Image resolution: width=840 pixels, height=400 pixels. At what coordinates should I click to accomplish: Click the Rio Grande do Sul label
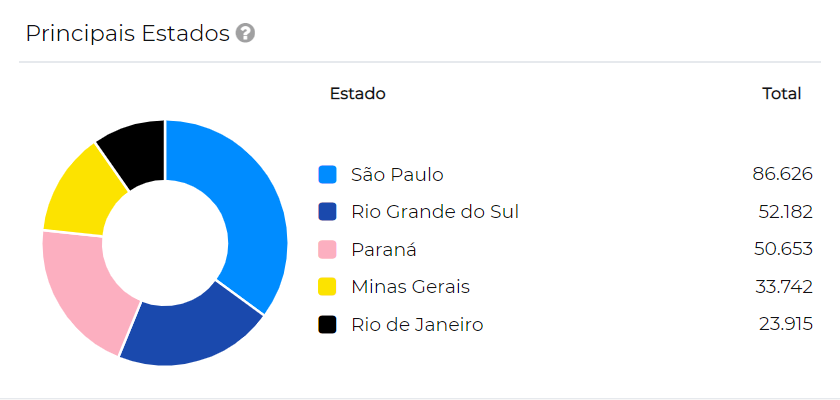[435, 212]
